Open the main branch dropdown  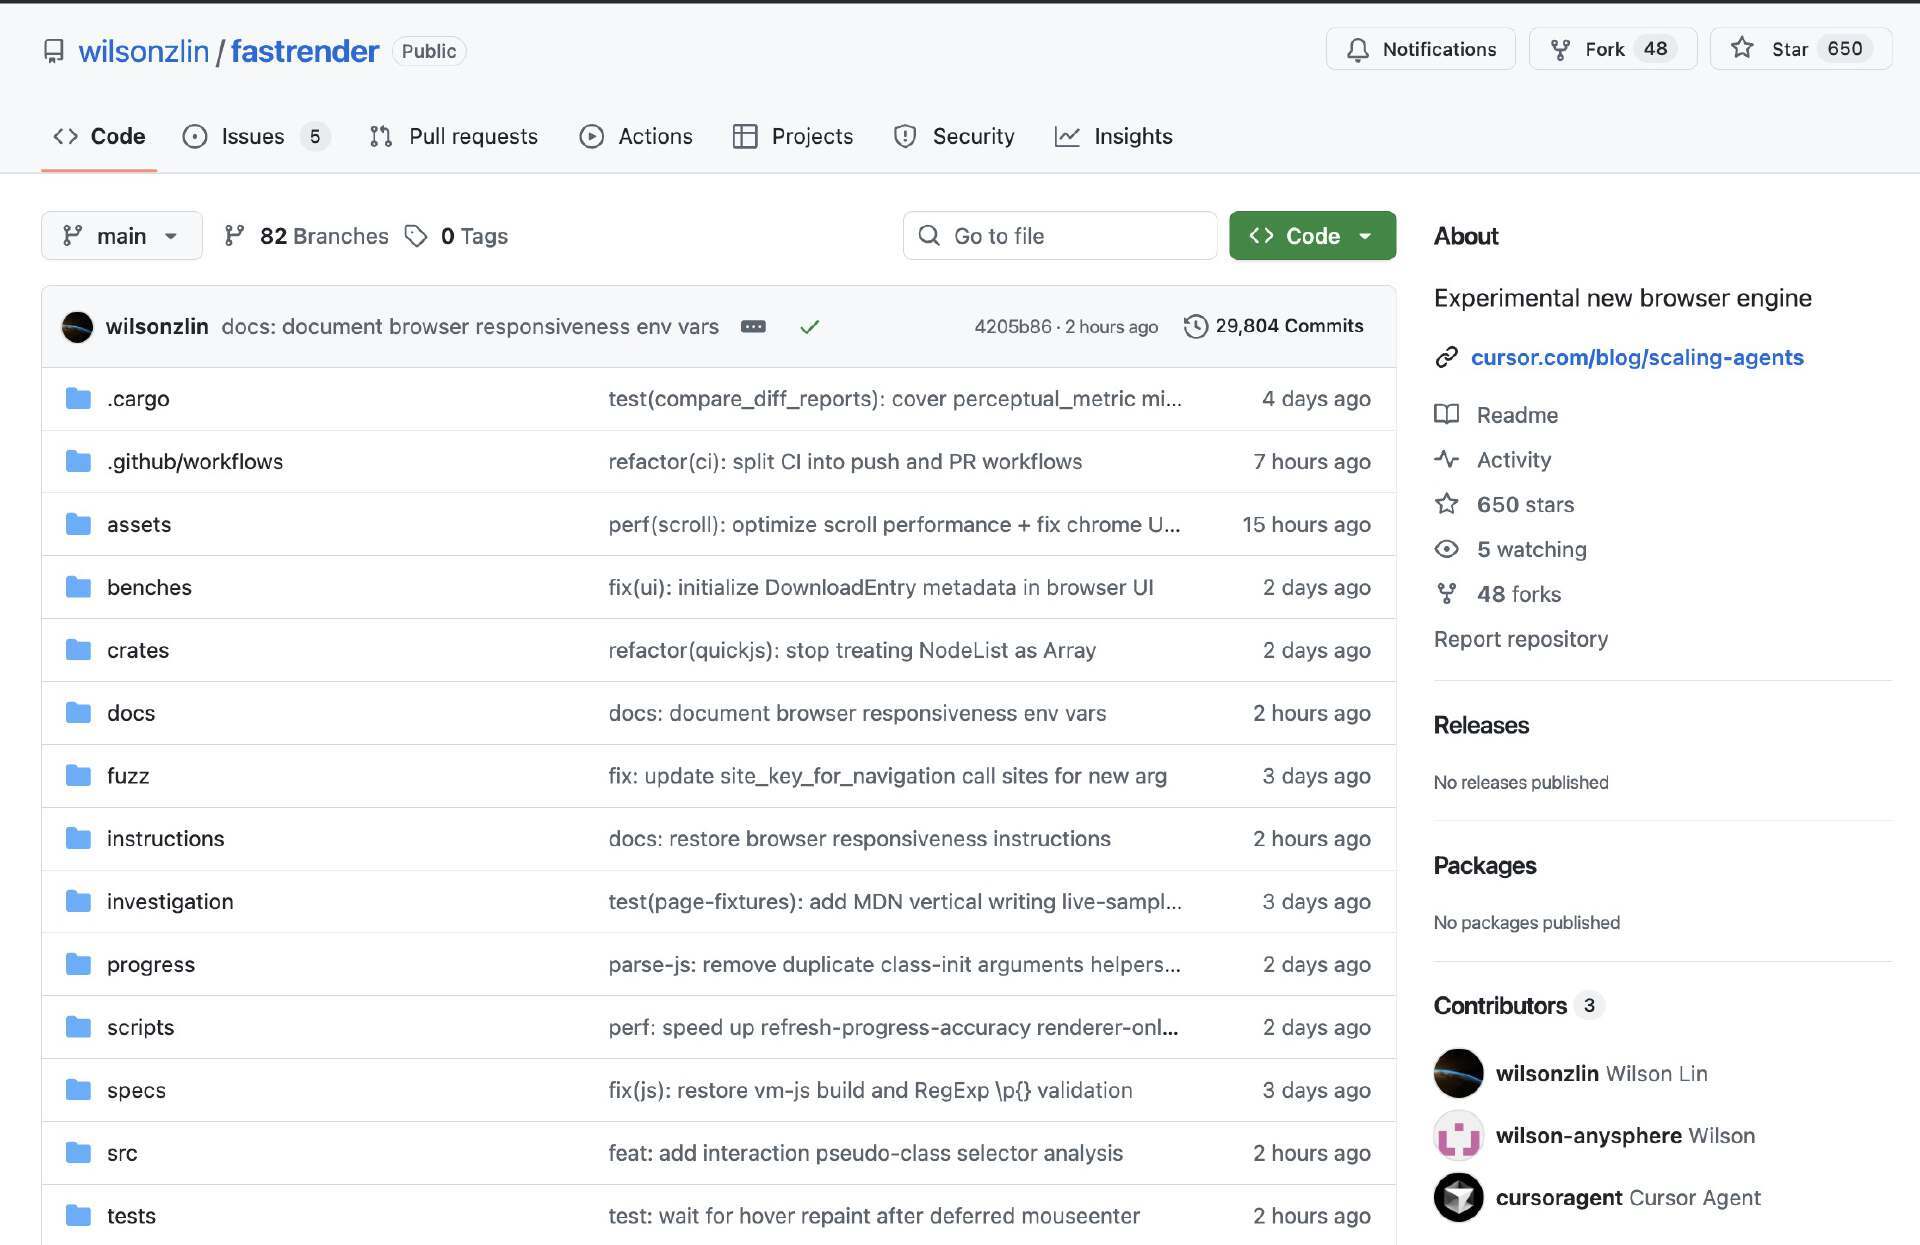[x=121, y=236]
